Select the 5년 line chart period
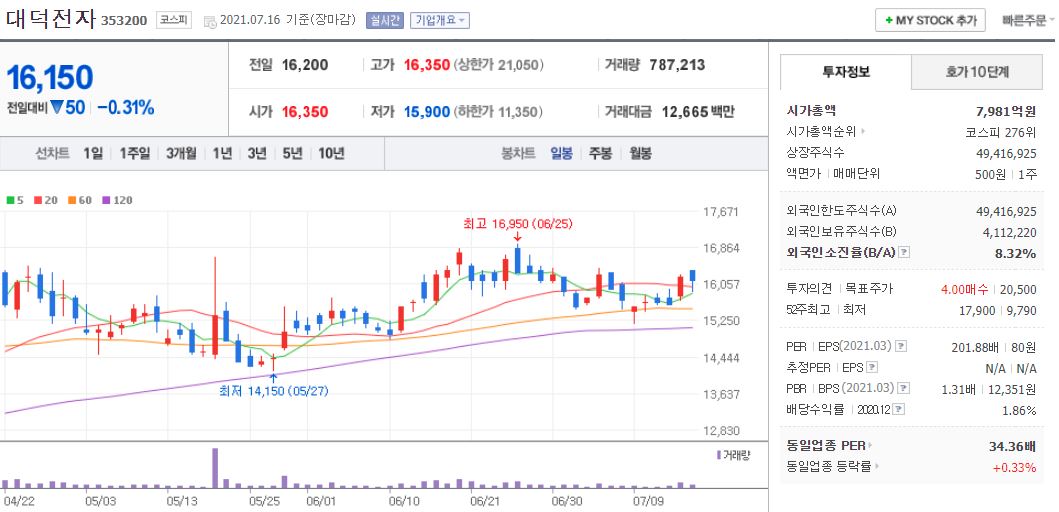The image size is (1059, 512). (x=292, y=153)
